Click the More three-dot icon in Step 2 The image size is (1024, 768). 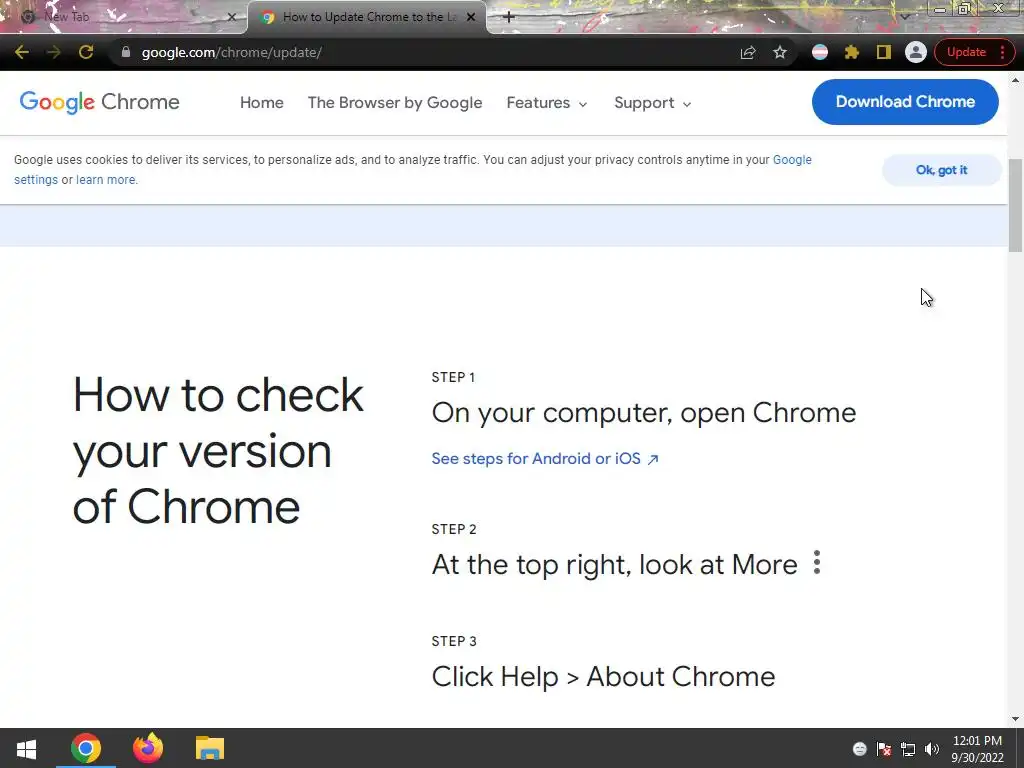[816, 562]
